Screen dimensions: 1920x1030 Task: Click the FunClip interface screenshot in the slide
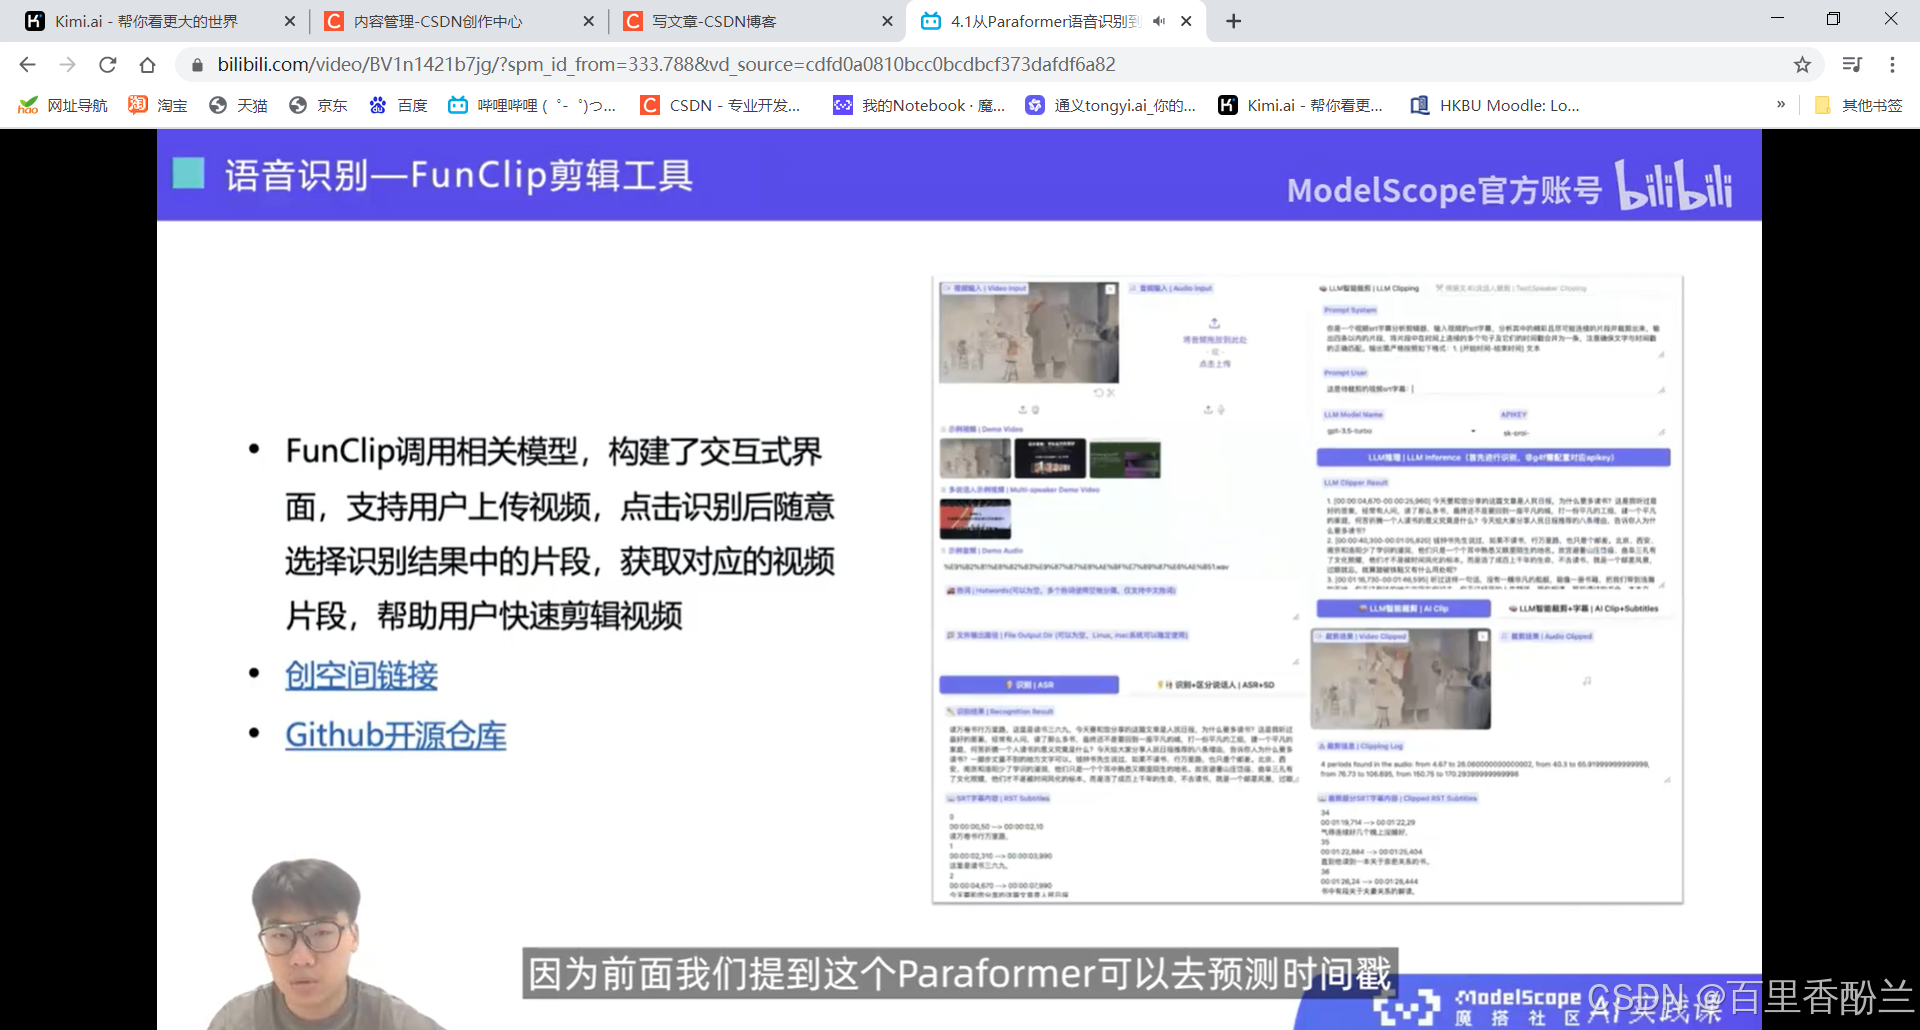1307,590
